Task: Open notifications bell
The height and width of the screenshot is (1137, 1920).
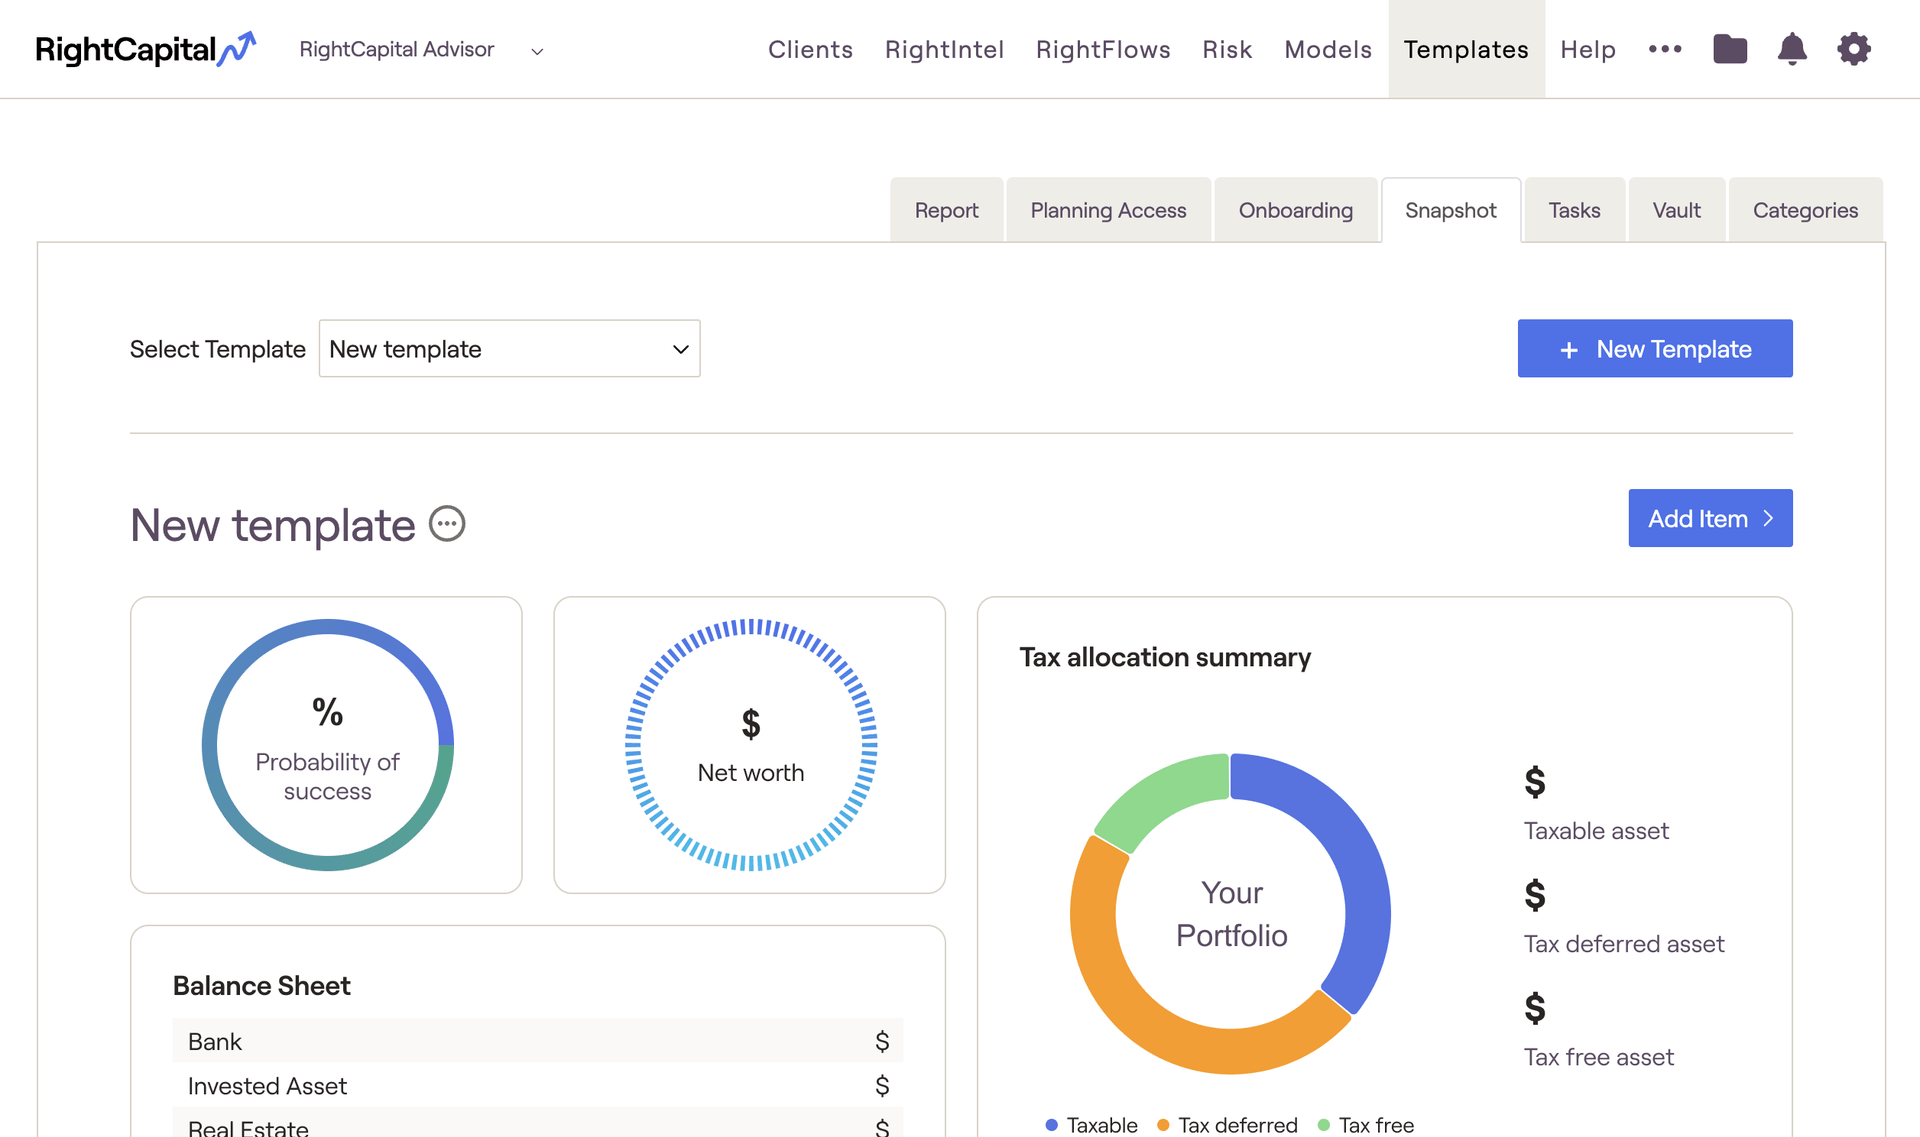Action: [1792, 49]
